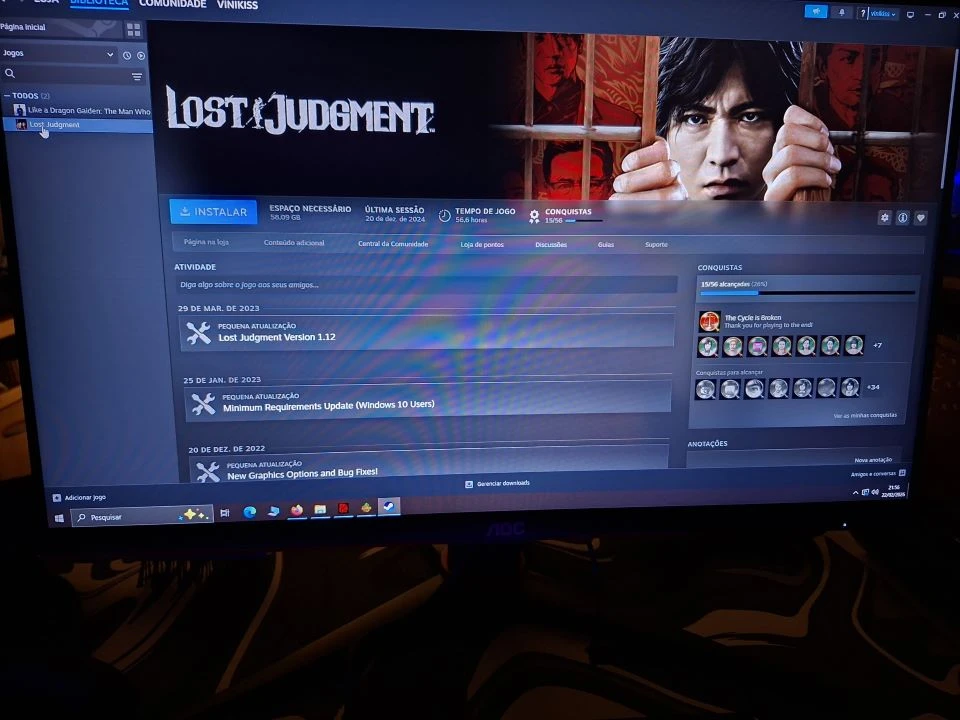This screenshot has height=720, width=960.
Task: Open Firefox from the Windows taskbar
Action: 297,510
